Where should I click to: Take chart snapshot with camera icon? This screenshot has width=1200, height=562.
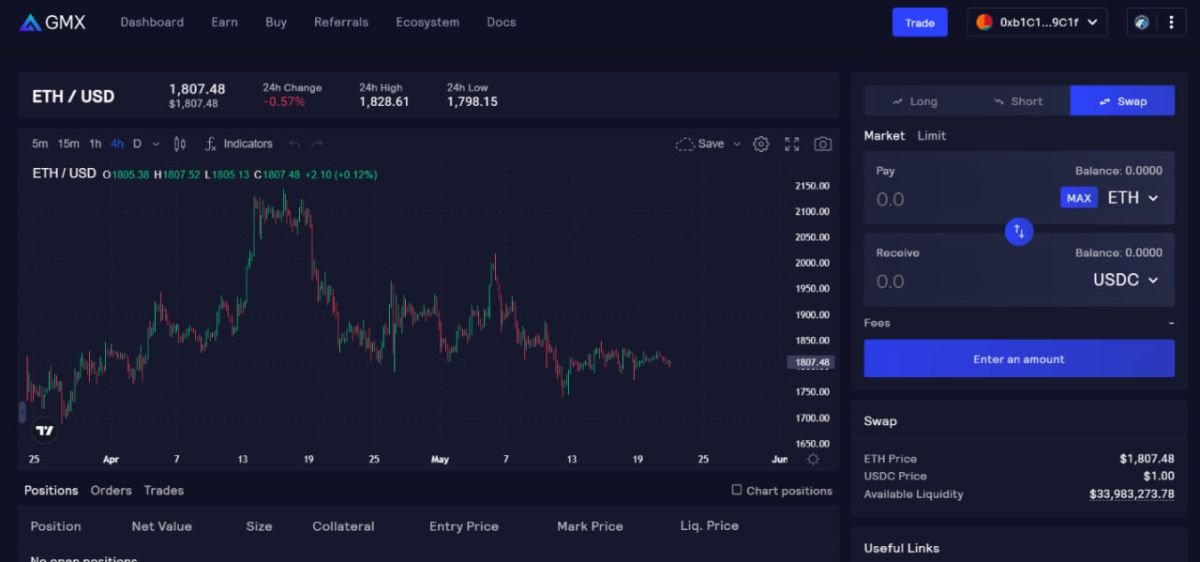click(823, 144)
